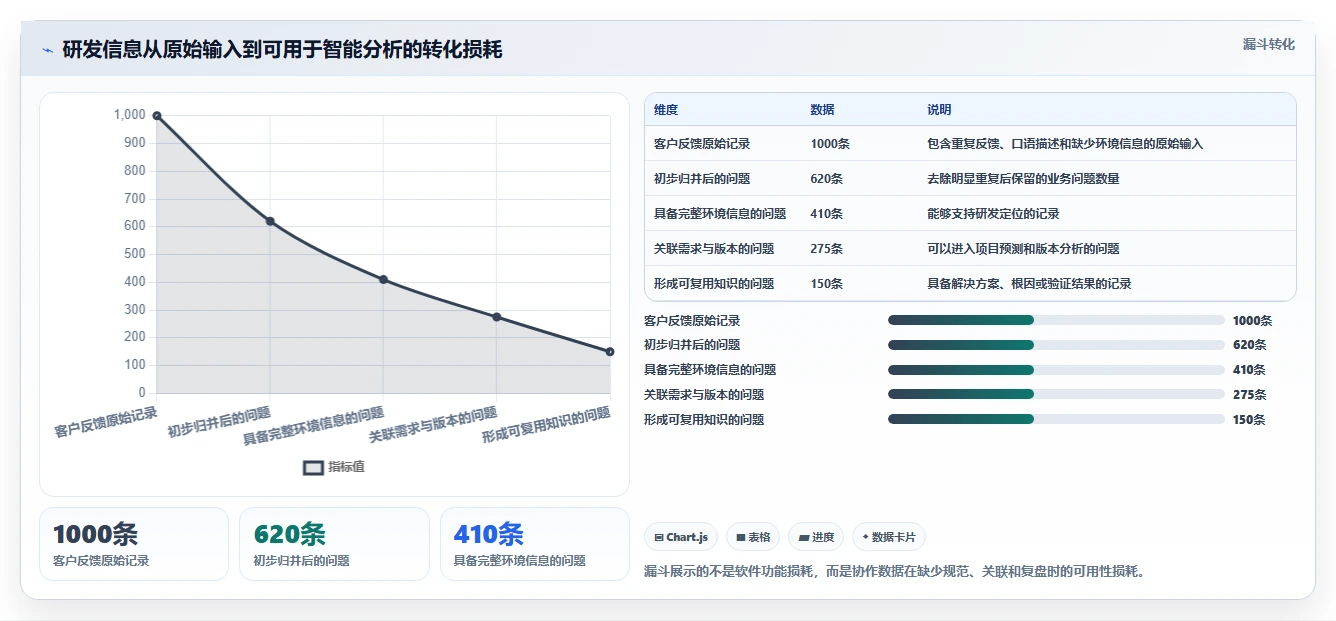The width and height of the screenshot is (1336, 621).
Task: Select table cell 客户反馈原始记录
Action: click(x=702, y=144)
